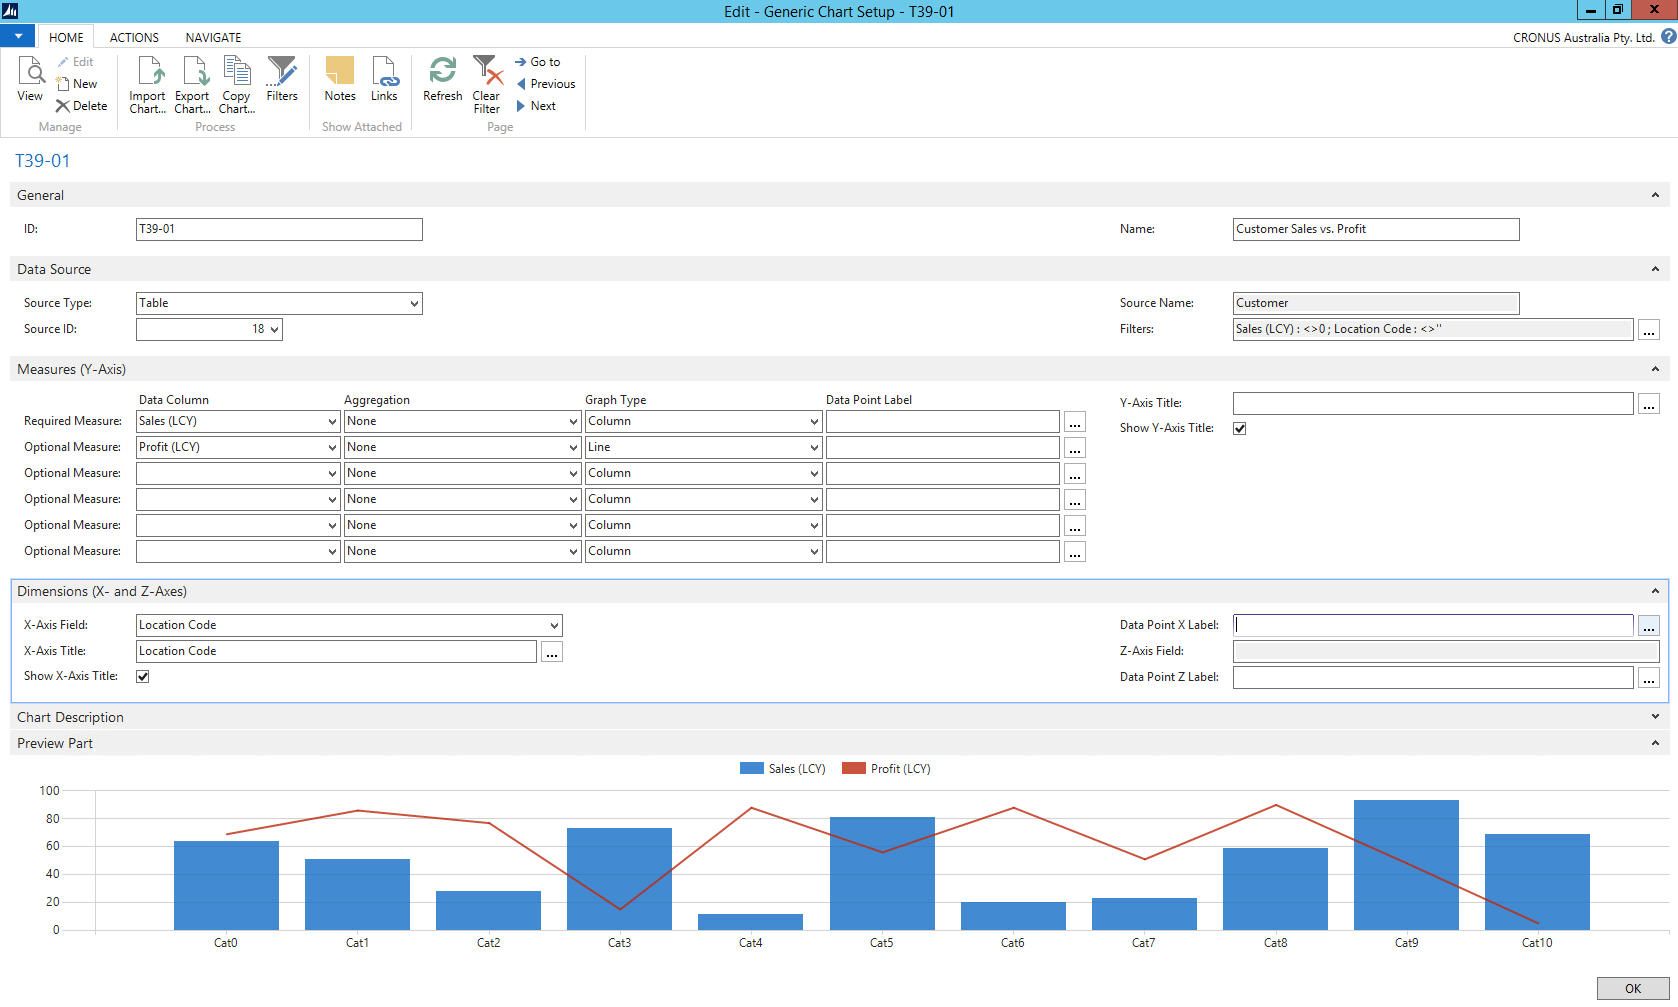Go to Previous record
1678x1007 pixels.
(x=545, y=84)
